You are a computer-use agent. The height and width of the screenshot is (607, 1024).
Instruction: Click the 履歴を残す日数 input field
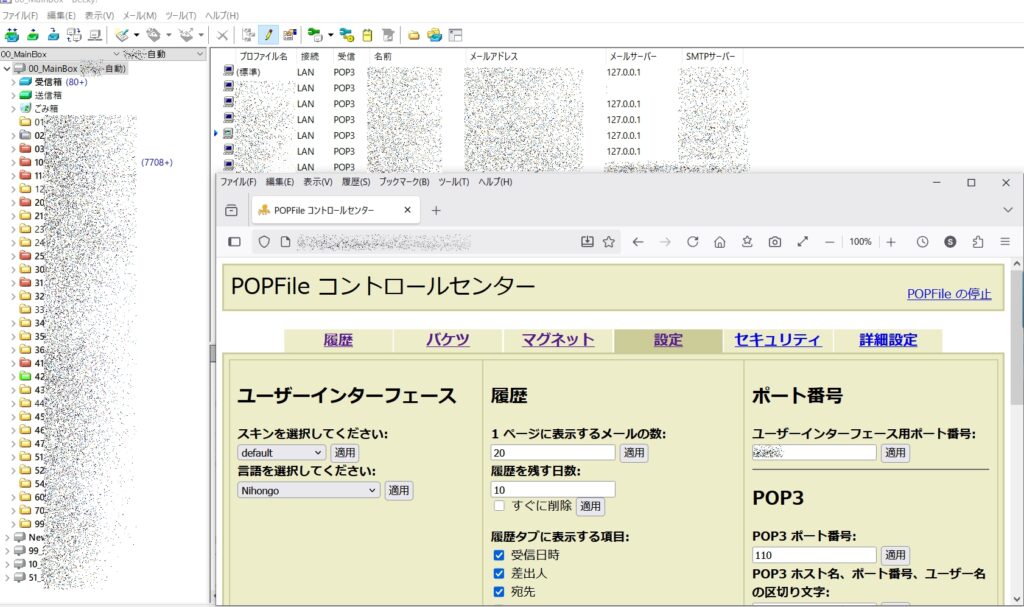(553, 489)
